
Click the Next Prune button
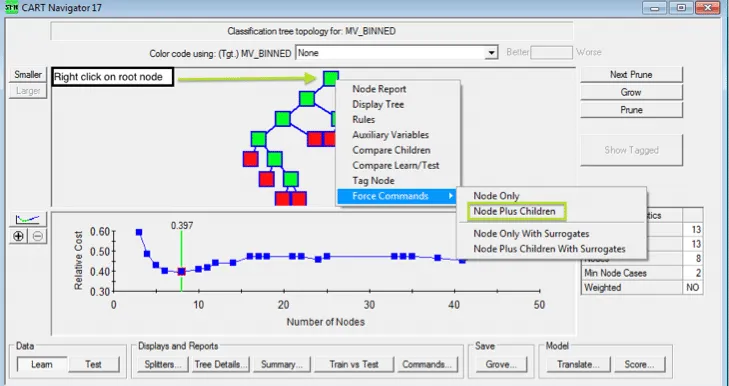pyautogui.click(x=631, y=74)
